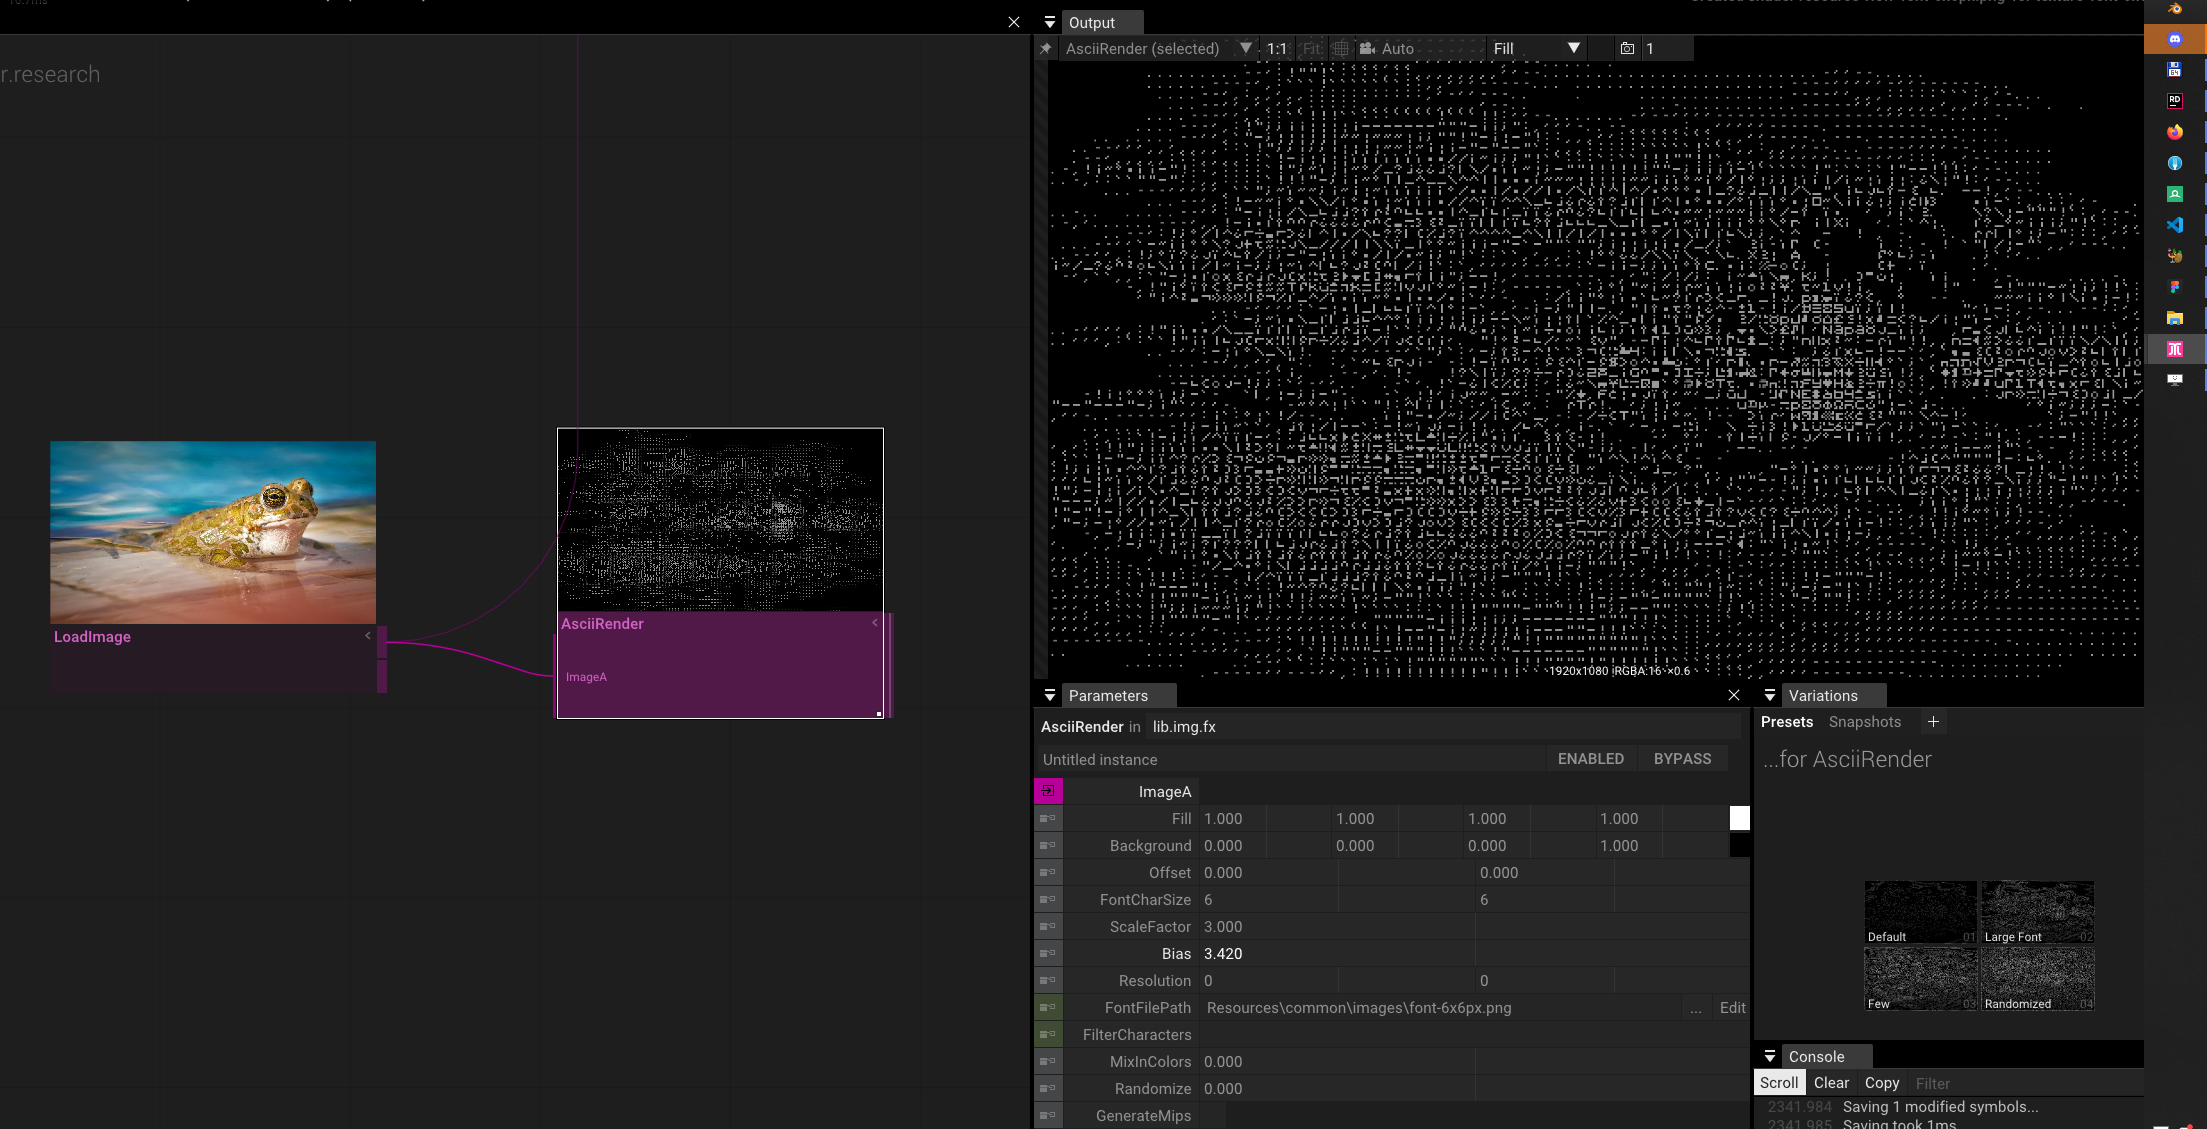The width and height of the screenshot is (2207, 1129).
Task: Expand the Output panel menu triangle
Action: [x=1049, y=22]
